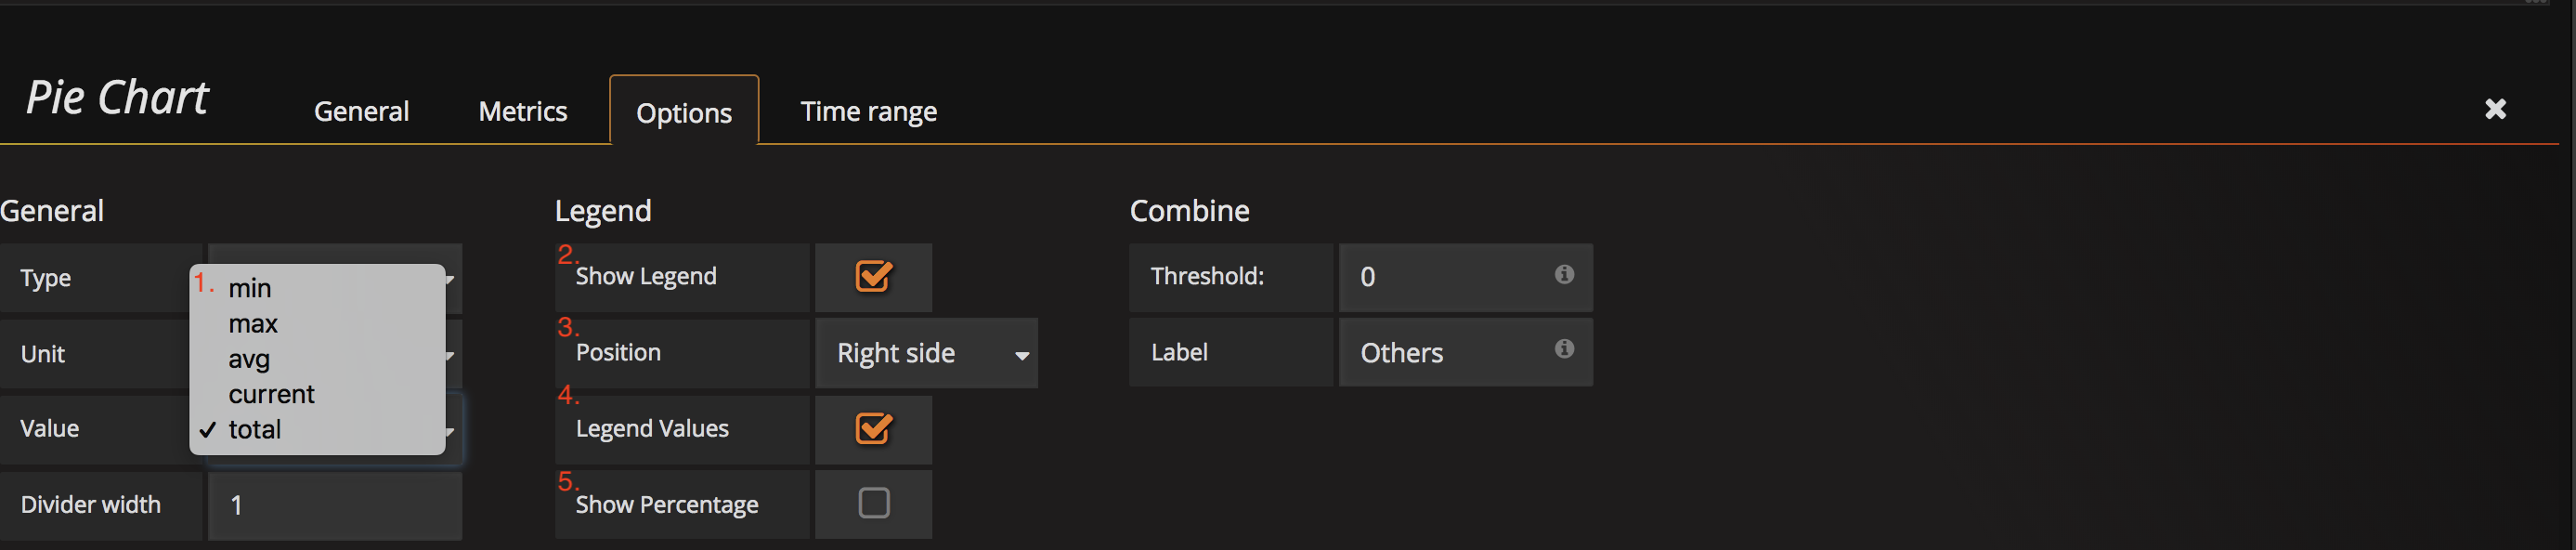Open the Metrics tab

coord(522,111)
